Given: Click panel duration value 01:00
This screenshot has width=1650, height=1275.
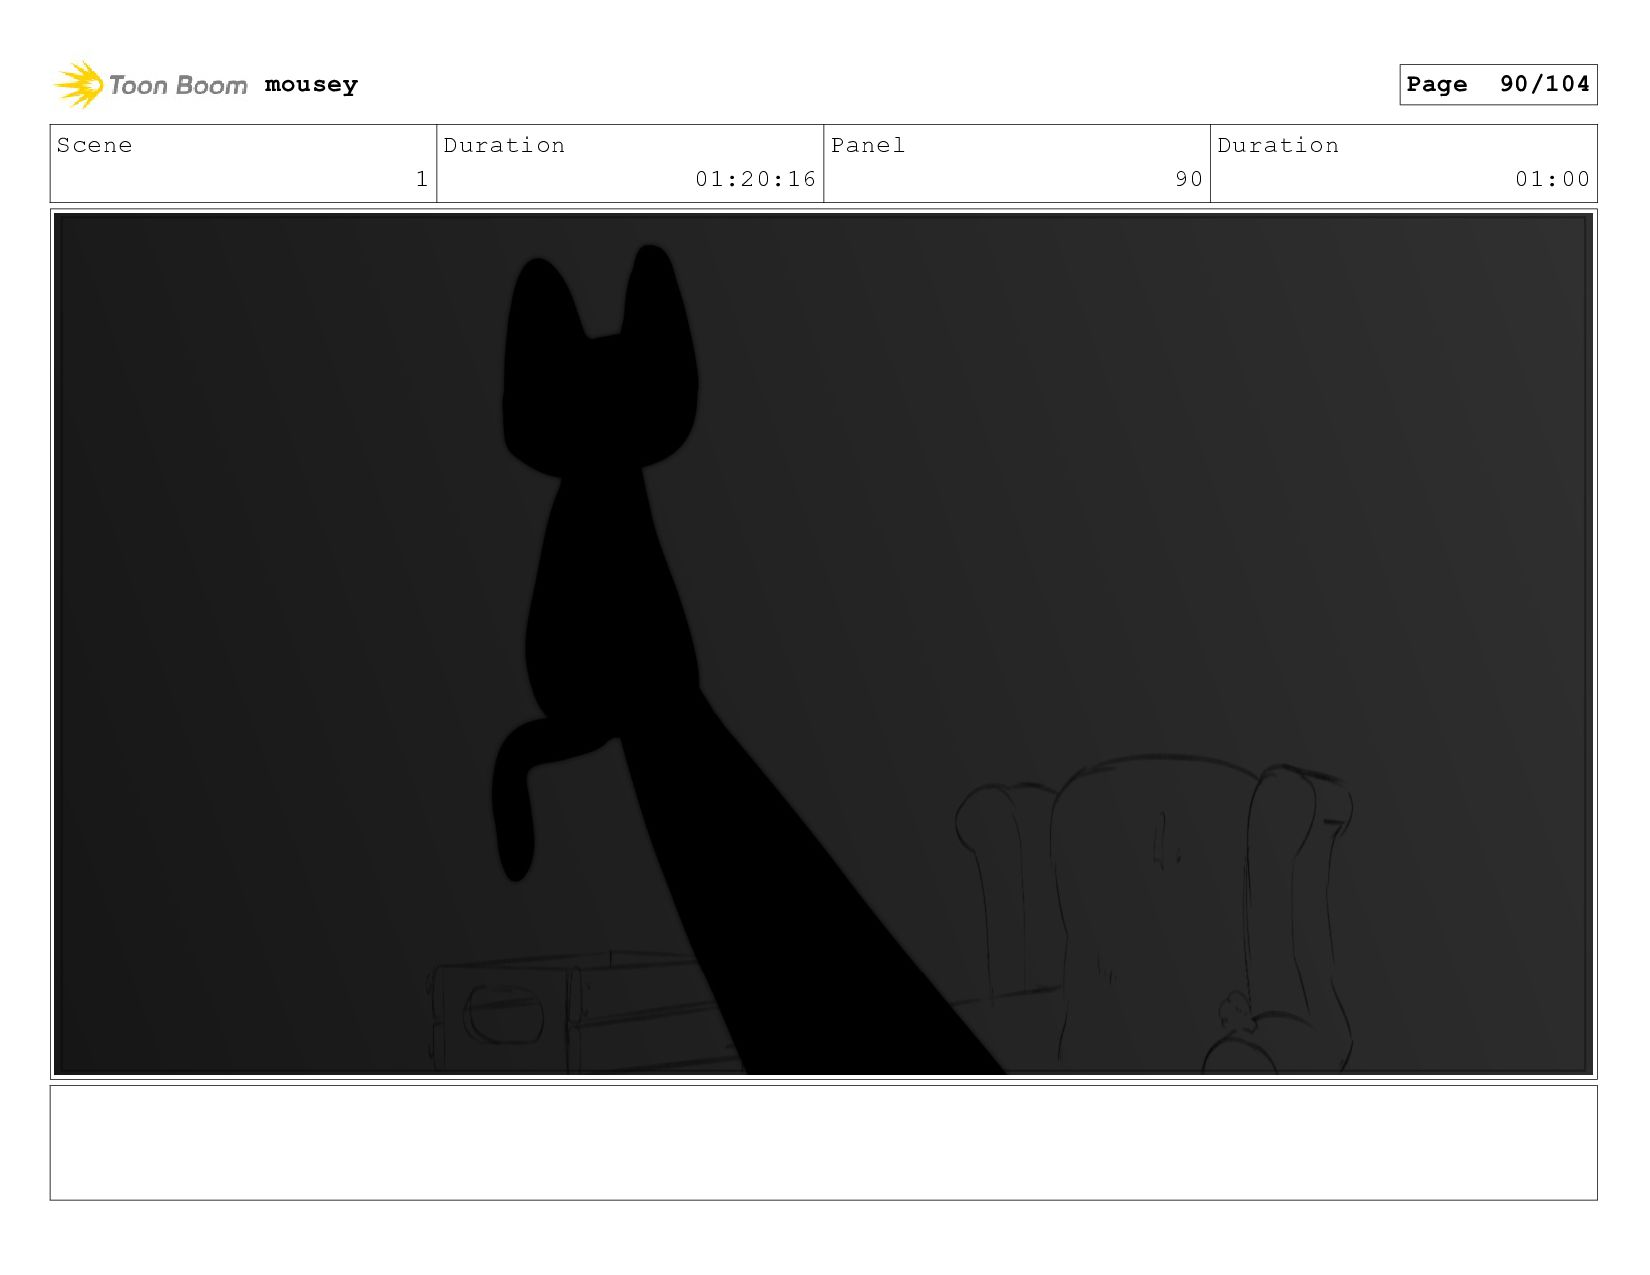Looking at the screenshot, I should pos(1552,179).
